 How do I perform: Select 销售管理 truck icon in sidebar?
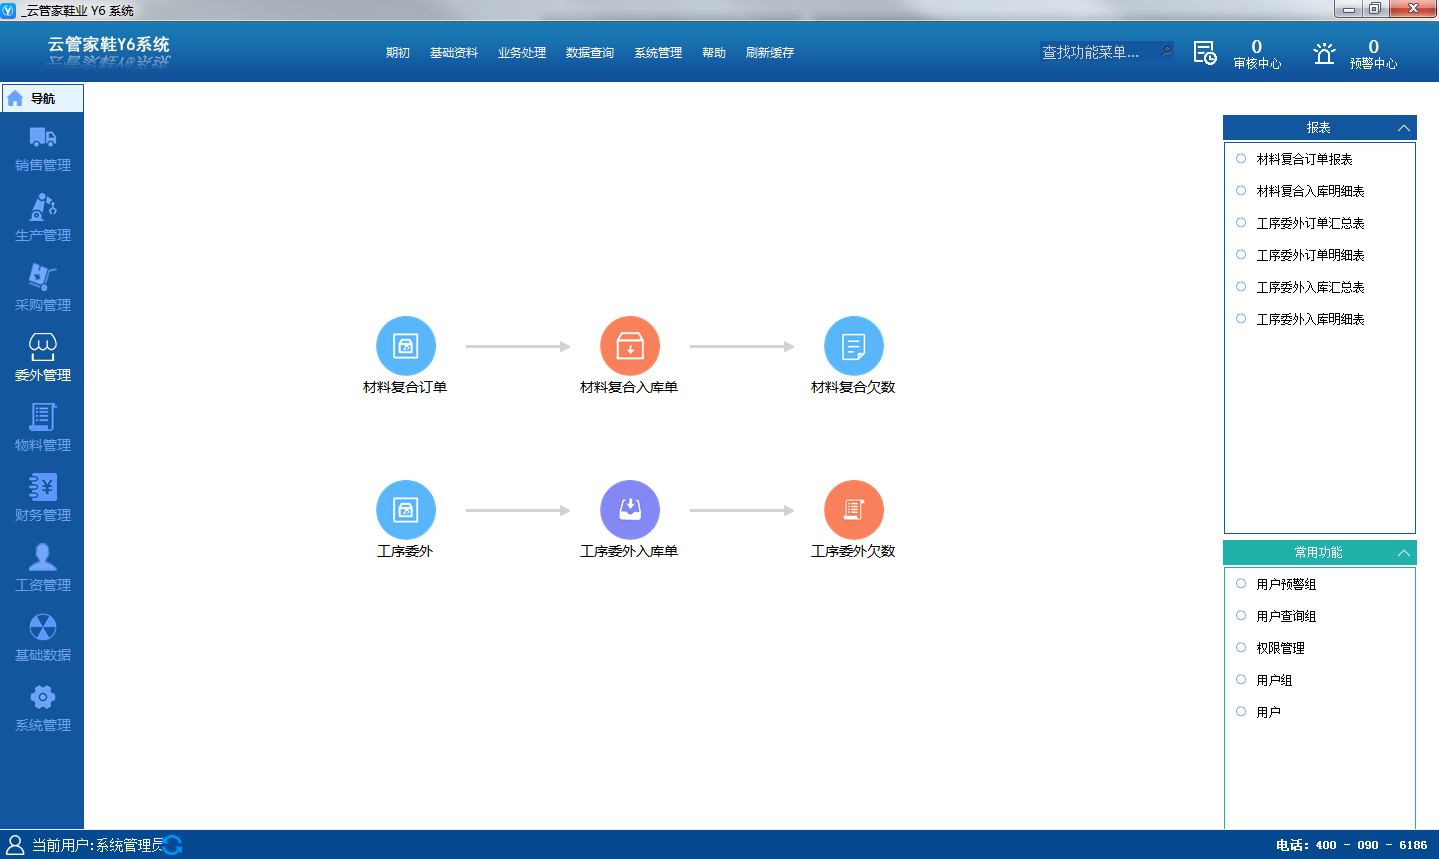tap(43, 138)
